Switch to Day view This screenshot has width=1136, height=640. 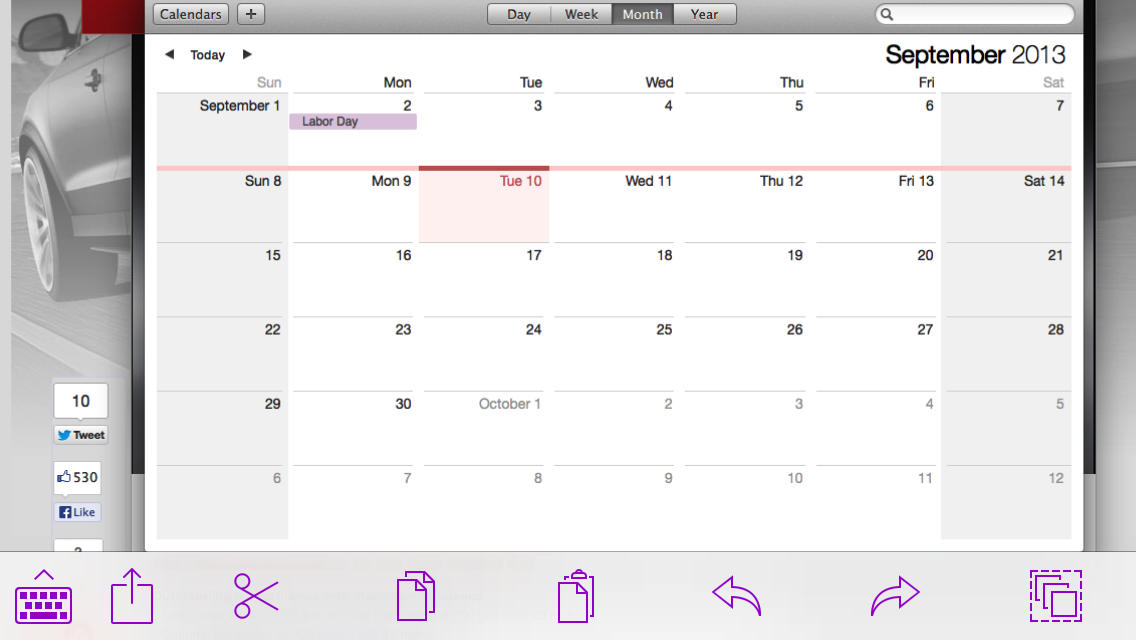coord(519,14)
